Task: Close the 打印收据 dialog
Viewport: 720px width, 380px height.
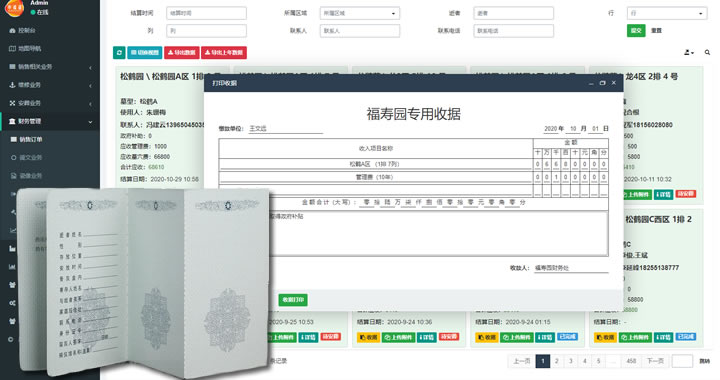Action: point(614,83)
